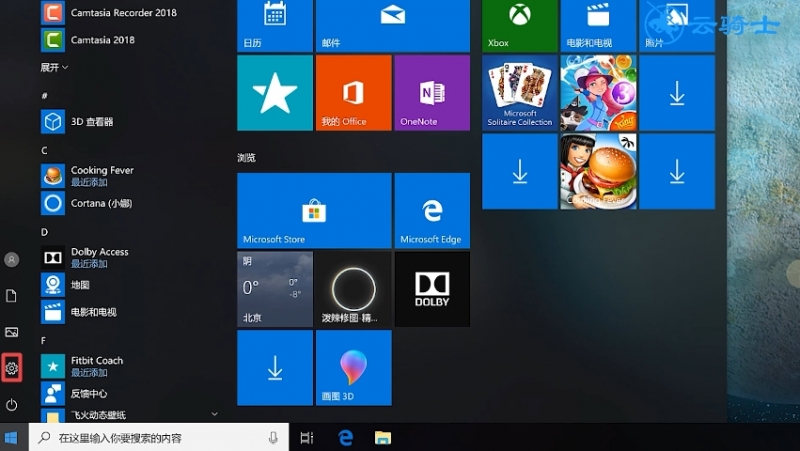Focus the taskbar search box
Screen dimensions: 800x451
click(159, 438)
